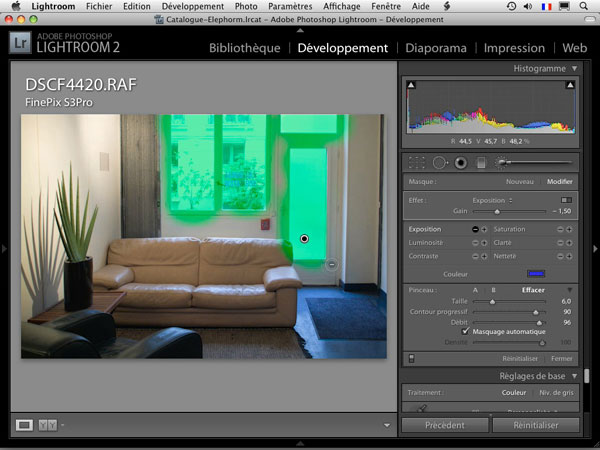Select the Before/After YY view icon
Screen dimensions: 600x450
click(x=48, y=425)
